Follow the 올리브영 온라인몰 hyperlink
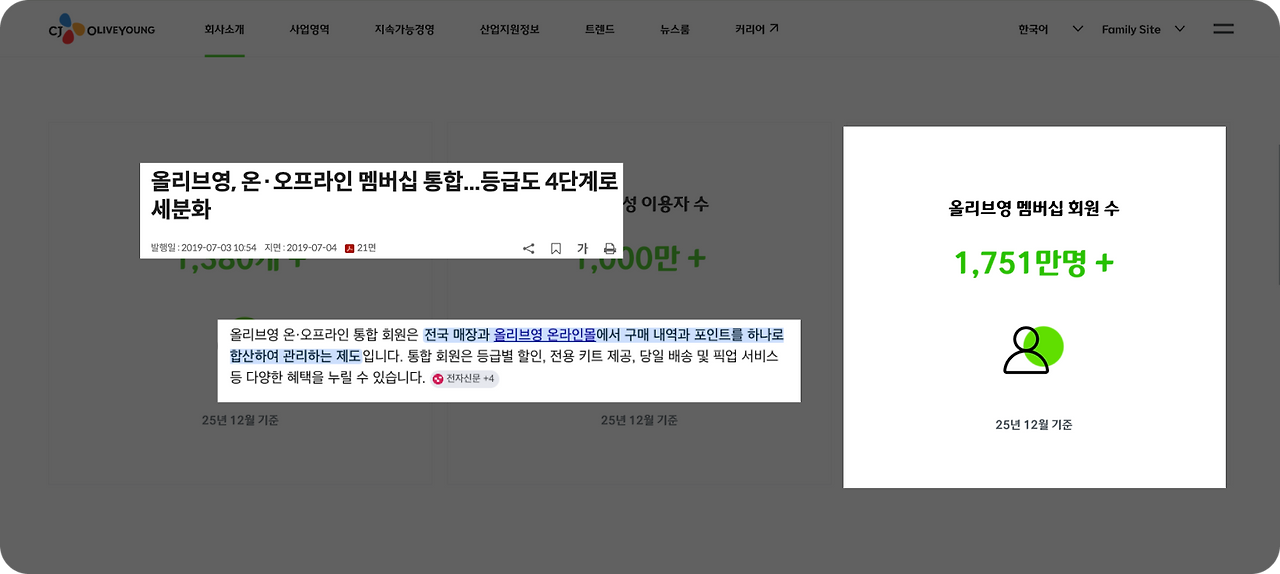This screenshot has height=574, width=1280. [544, 334]
